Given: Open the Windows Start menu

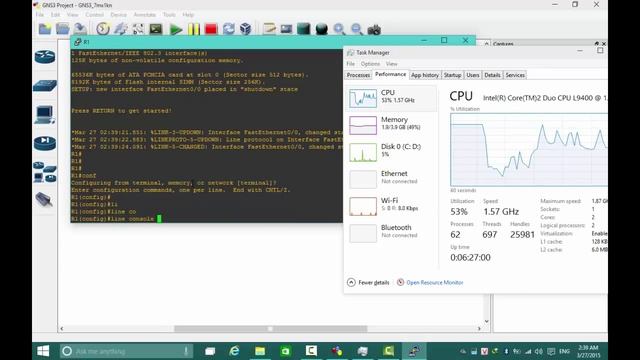Looking at the screenshot, I should 43,351.
